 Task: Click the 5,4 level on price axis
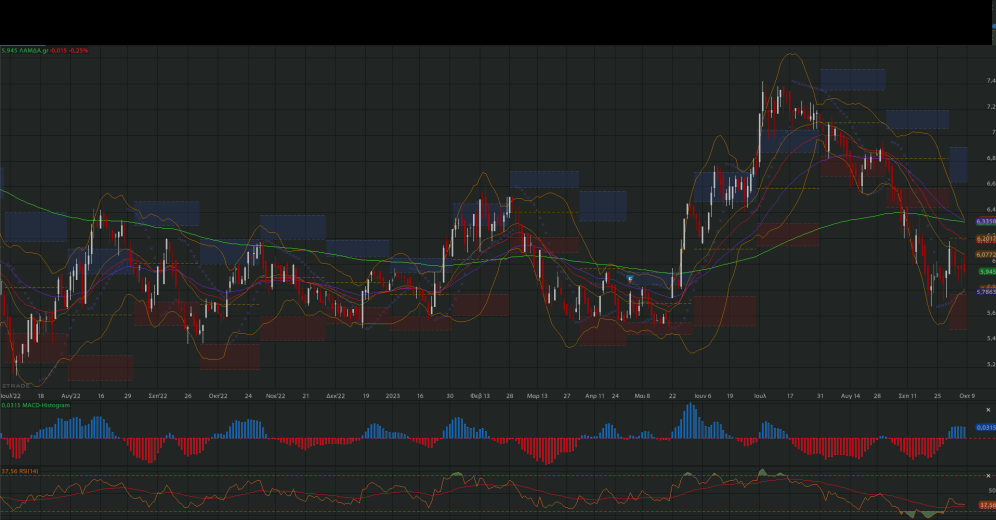point(989,339)
